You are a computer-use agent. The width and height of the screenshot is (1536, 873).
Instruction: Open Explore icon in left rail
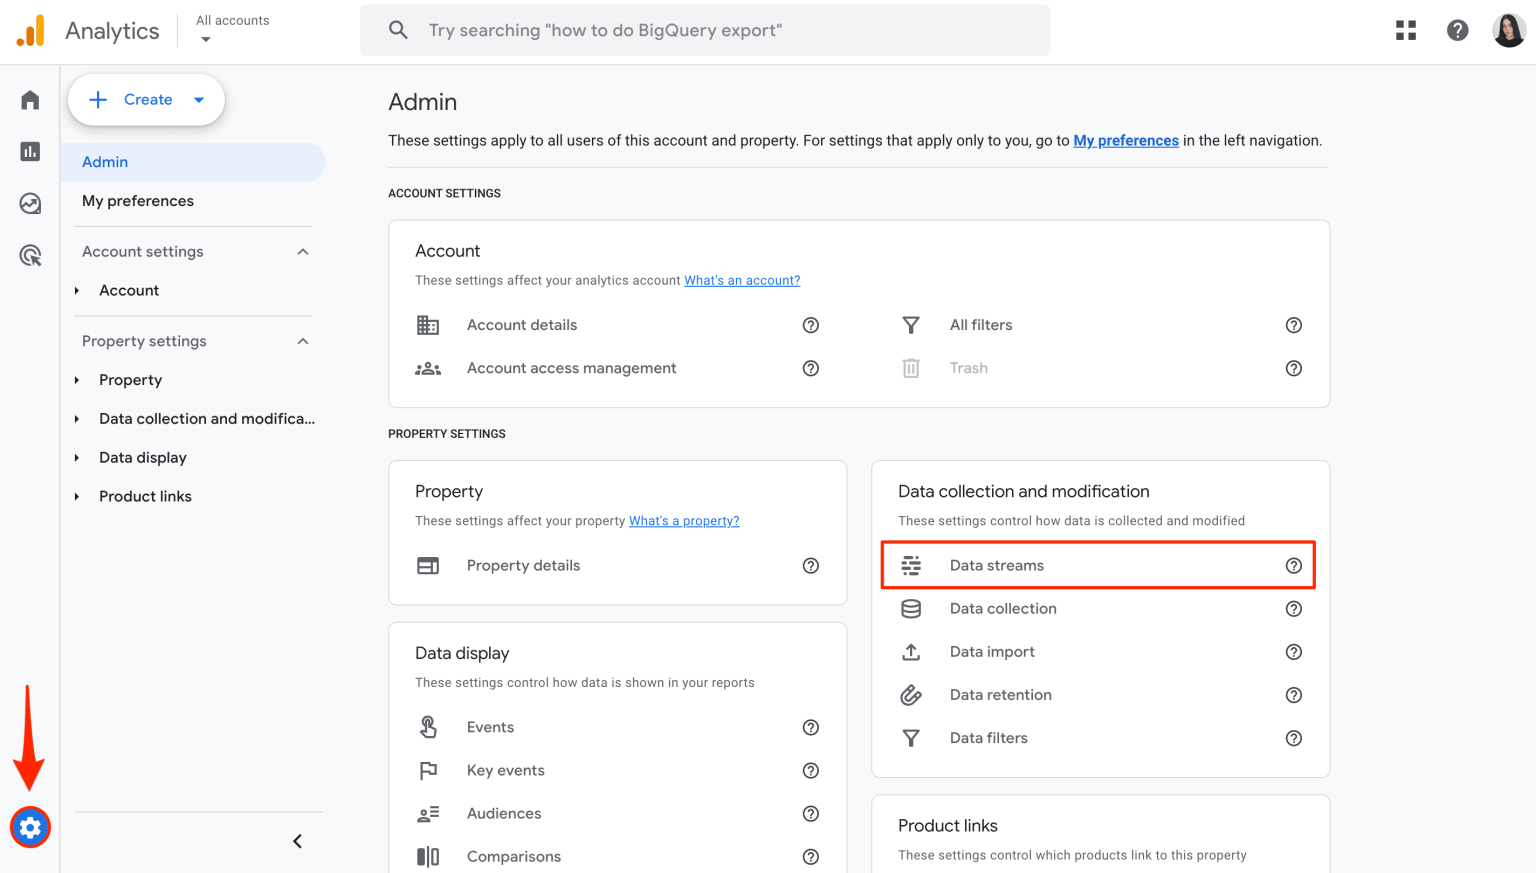30,204
